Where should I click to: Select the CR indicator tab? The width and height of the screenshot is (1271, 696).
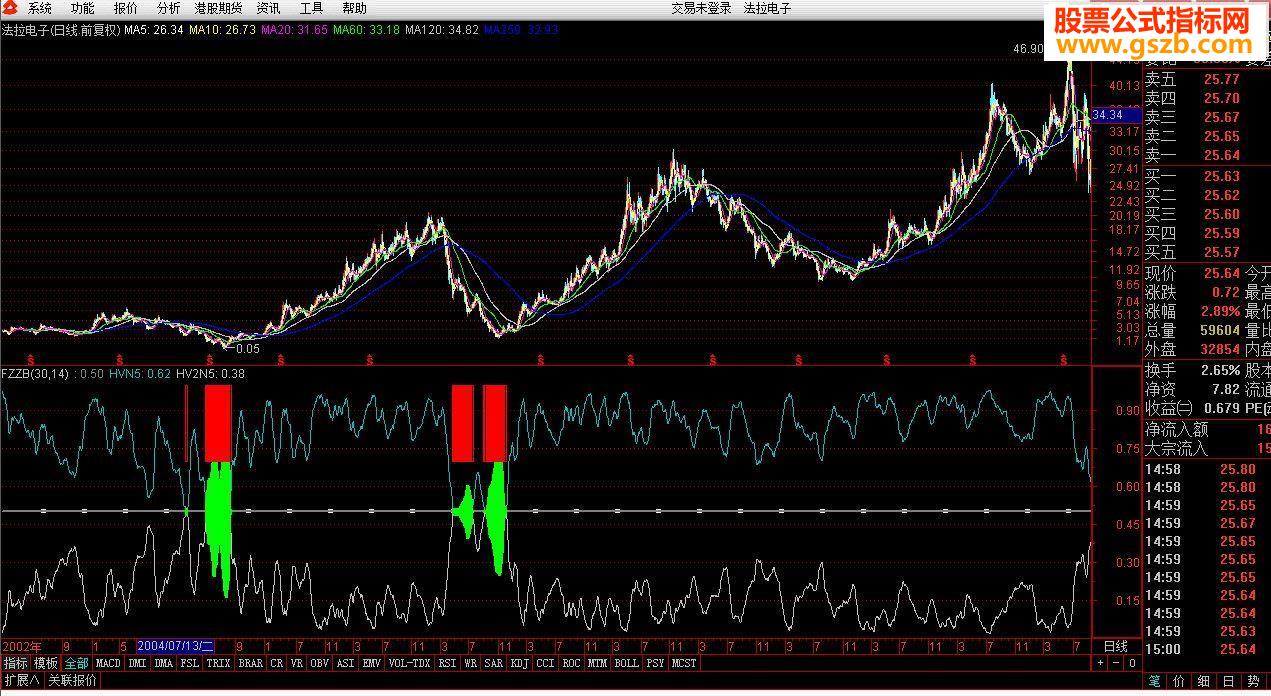click(x=277, y=663)
